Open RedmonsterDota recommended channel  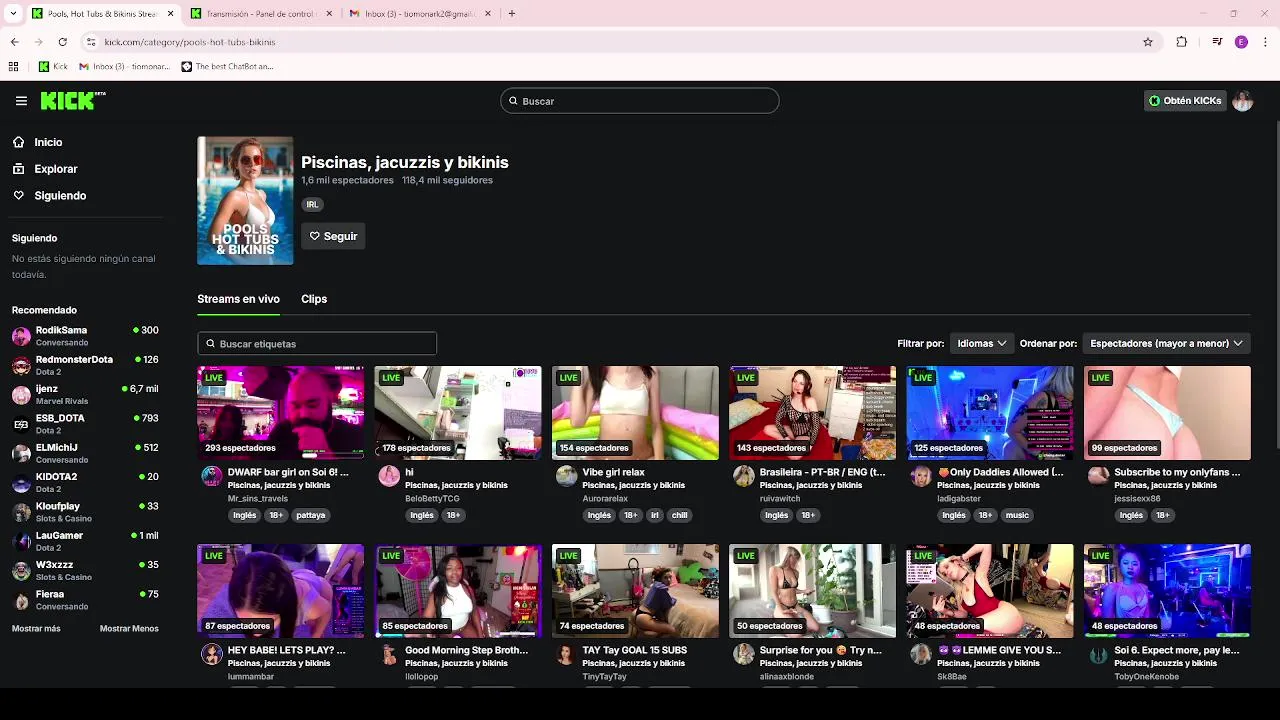(x=85, y=365)
